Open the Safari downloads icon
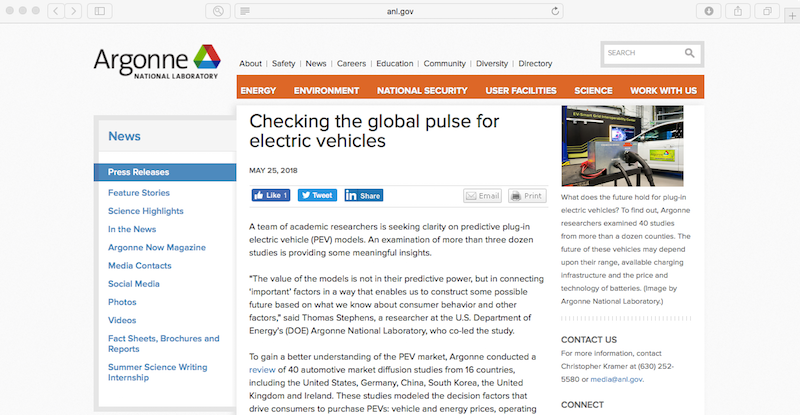The image size is (800, 415). tap(709, 11)
